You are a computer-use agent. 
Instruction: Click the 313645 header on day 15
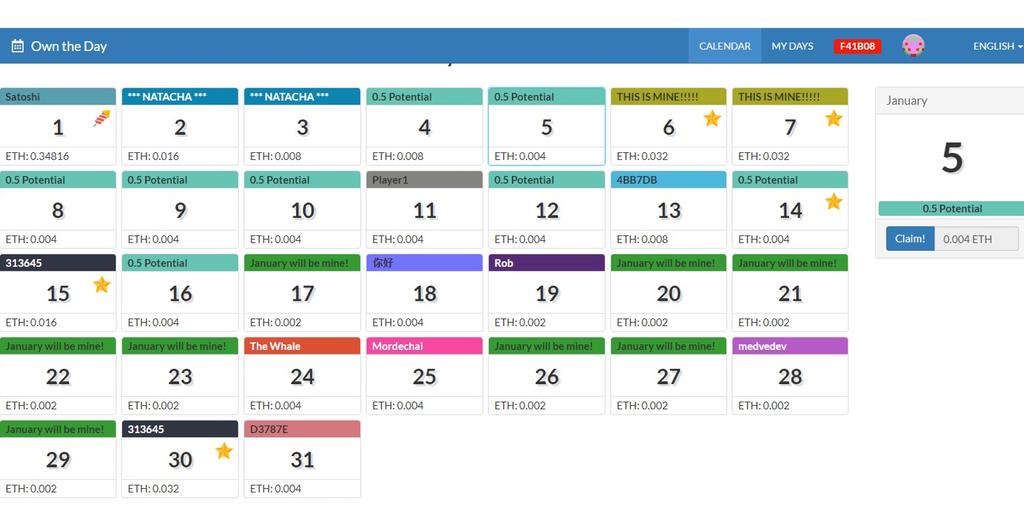pyautogui.click(x=58, y=263)
